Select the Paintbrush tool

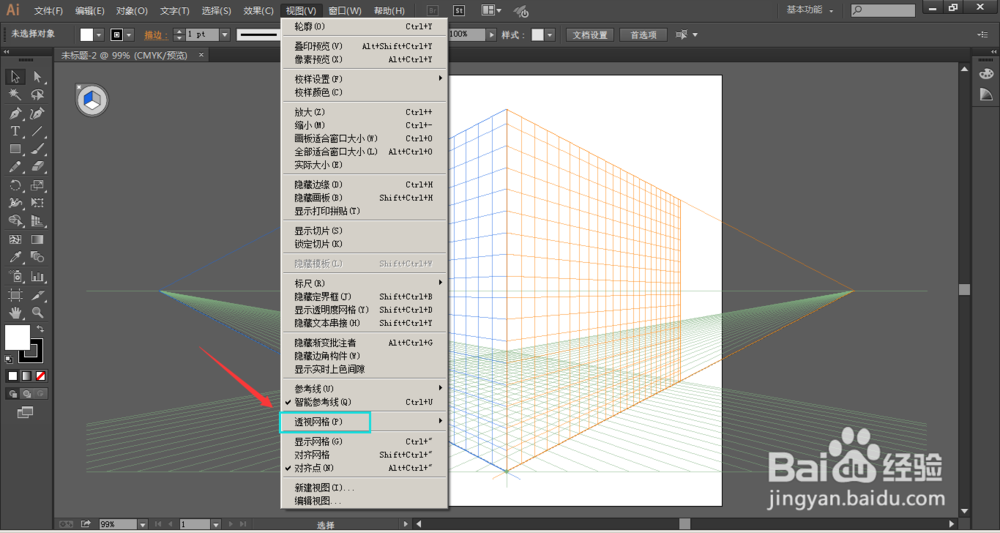coord(38,149)
